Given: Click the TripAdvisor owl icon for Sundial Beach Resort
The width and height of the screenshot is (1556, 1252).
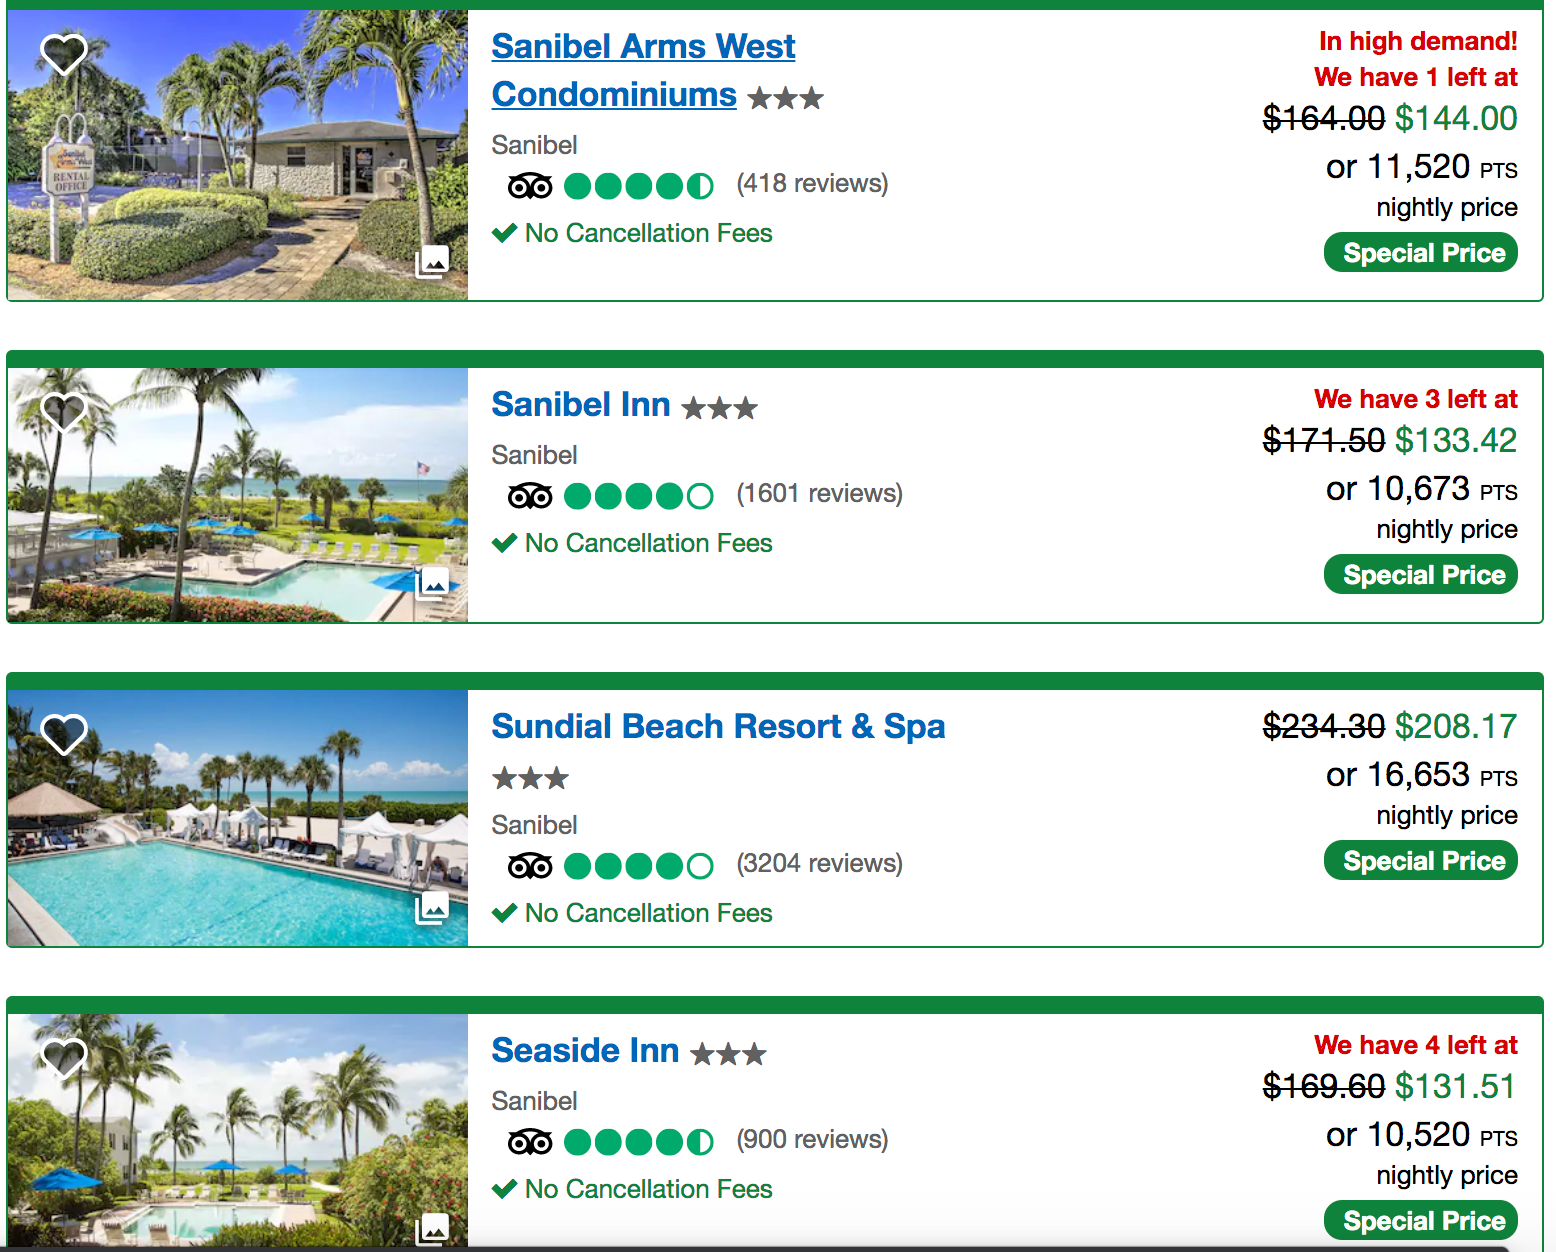Looking at the screenshot, I should [530, 865].
